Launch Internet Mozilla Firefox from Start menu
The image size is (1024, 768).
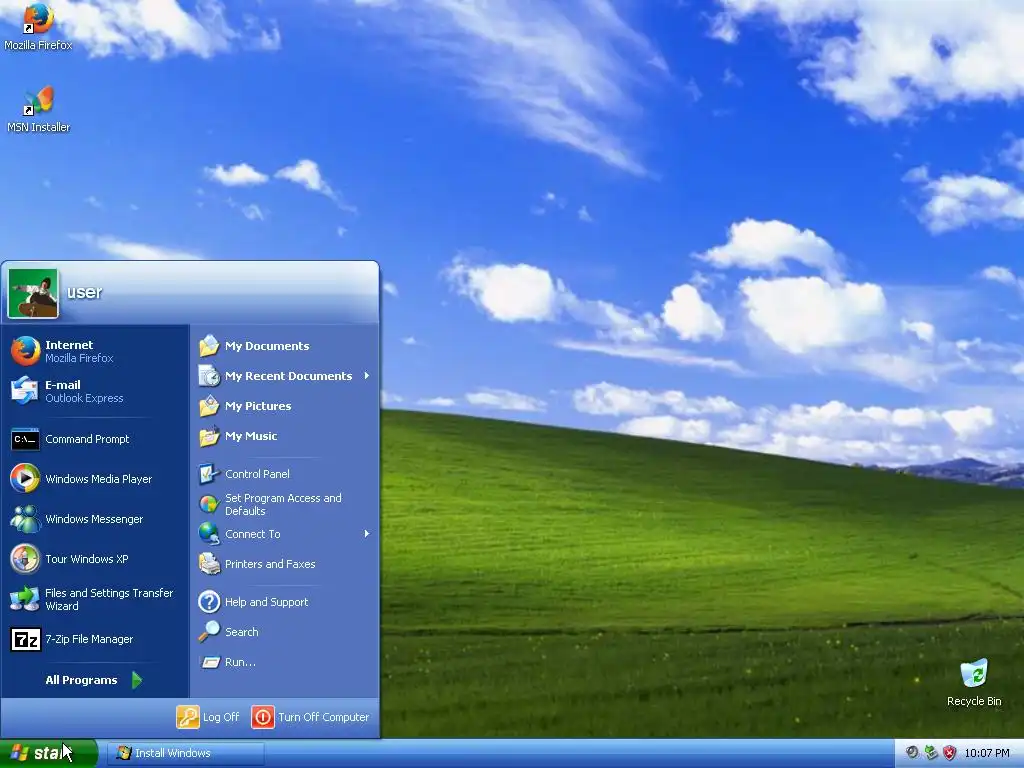[x=95, y=351]
